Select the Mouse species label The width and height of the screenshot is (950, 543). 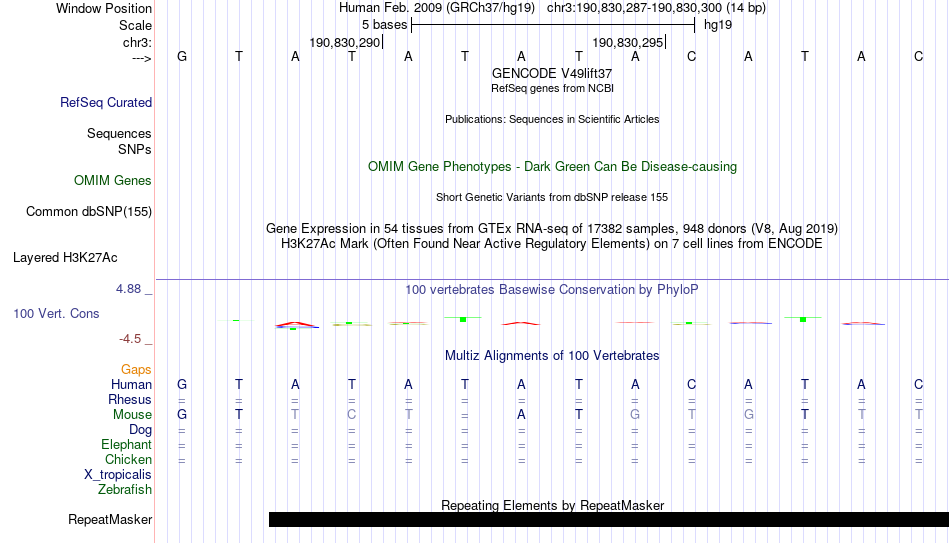pyautogui.click(x=132, y=415)
